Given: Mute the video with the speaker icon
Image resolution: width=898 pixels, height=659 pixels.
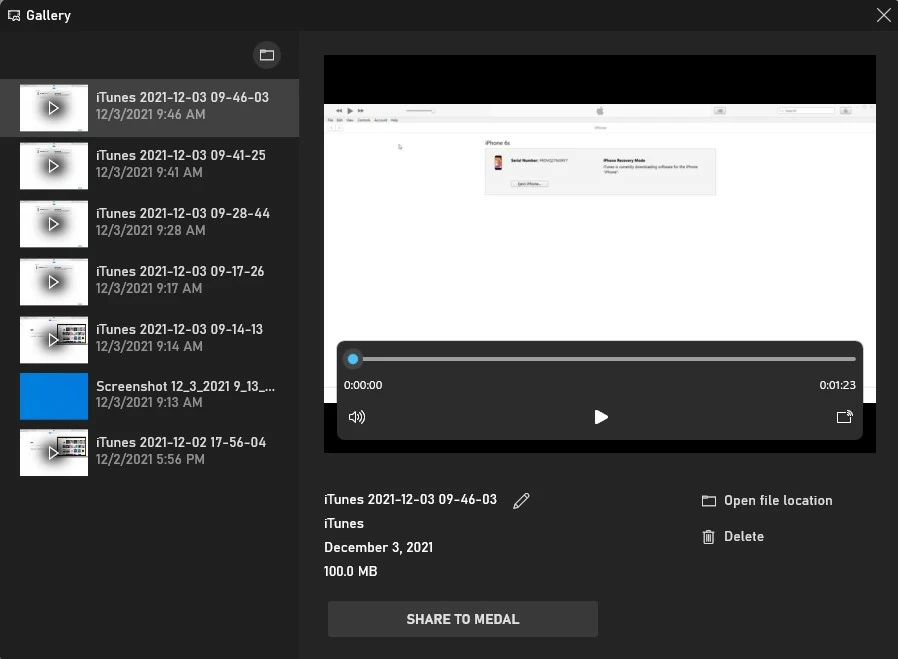Looking at the screenshot, I should click(x=357, y=417).
